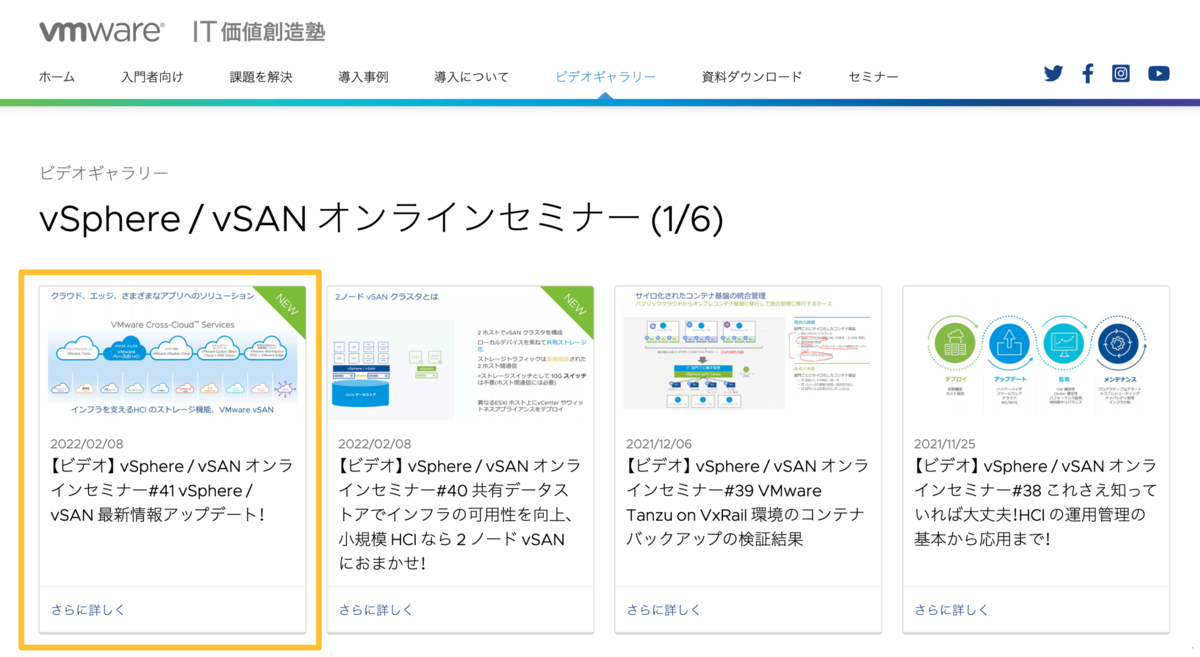Screen dimensions: 1200x657
Task: Select the ビデオギャラリー menu item
Action: (605, 77)
